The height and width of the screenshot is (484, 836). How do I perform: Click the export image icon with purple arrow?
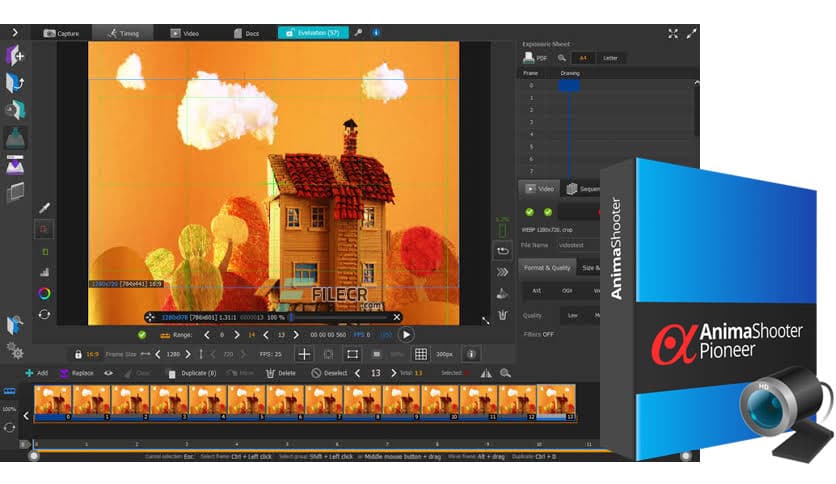15,165
